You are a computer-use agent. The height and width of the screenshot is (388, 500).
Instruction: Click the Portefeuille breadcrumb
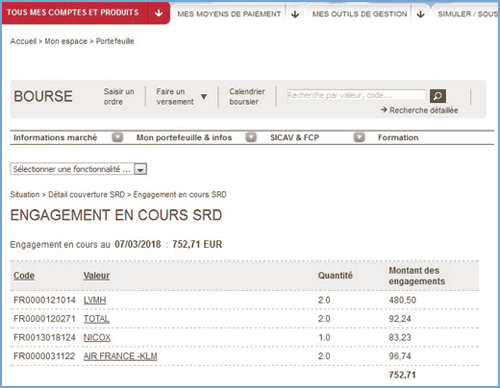coord(115,41)
